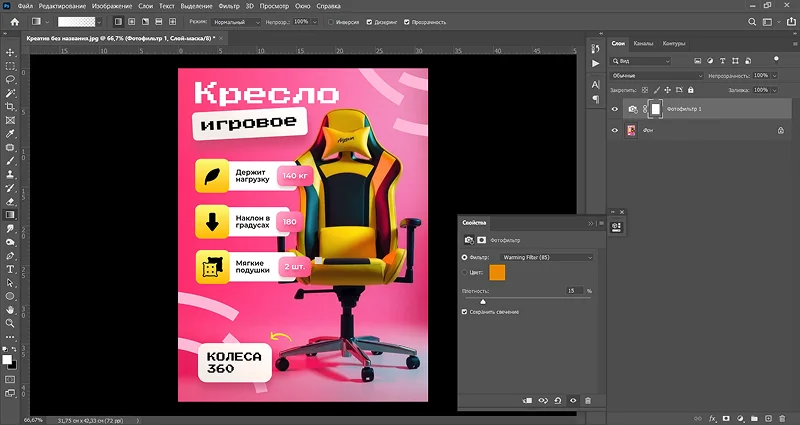This screenshot has width=800, height=425.
Task: Select the Magic Wand tool
Action: click(10, 93)
